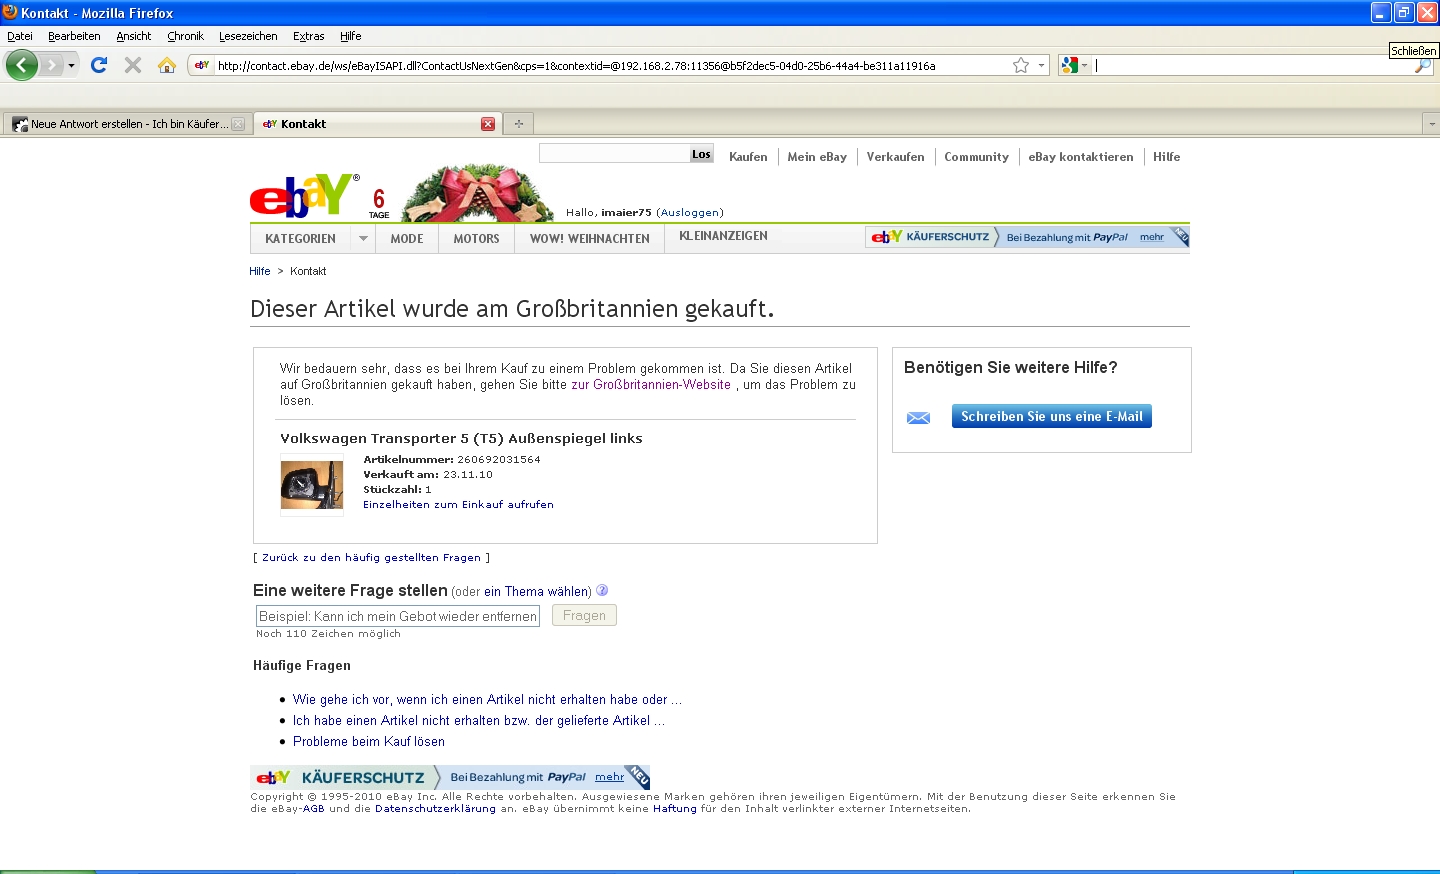Click the Los search button
The width and height of the screenshot is (1440, 874).
(x=701, y=154)
